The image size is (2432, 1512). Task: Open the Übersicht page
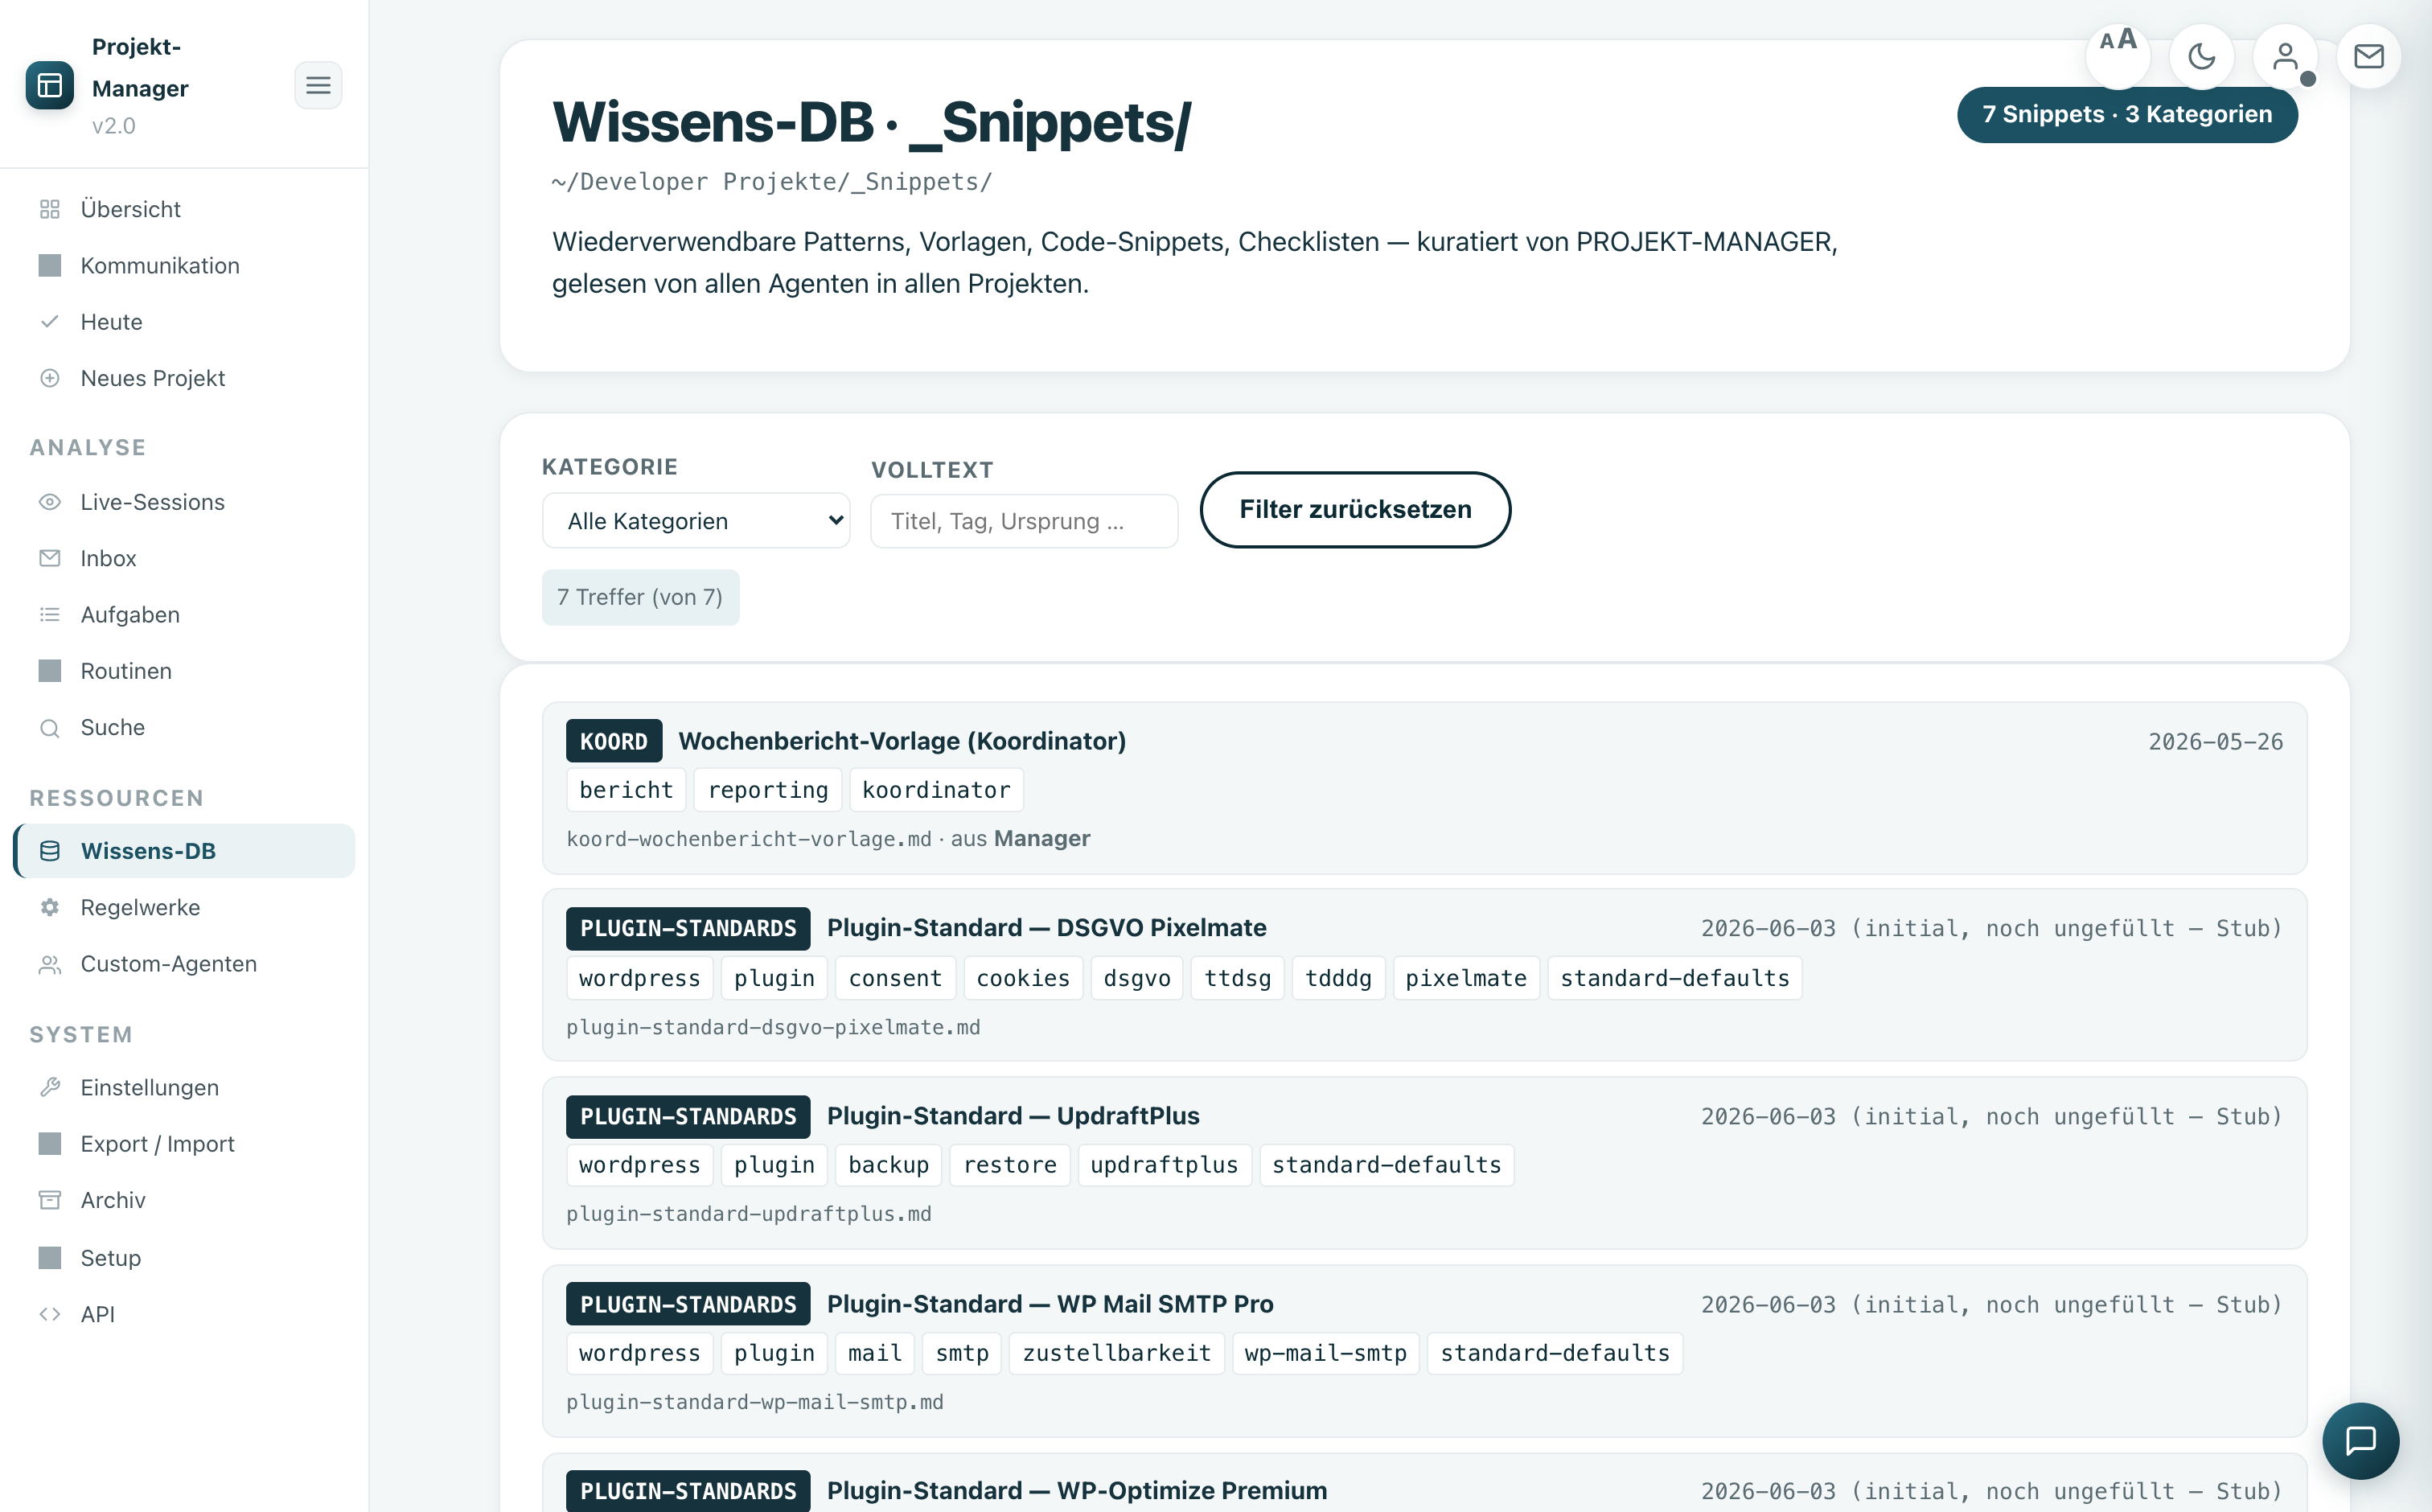(x=185, y=209)
